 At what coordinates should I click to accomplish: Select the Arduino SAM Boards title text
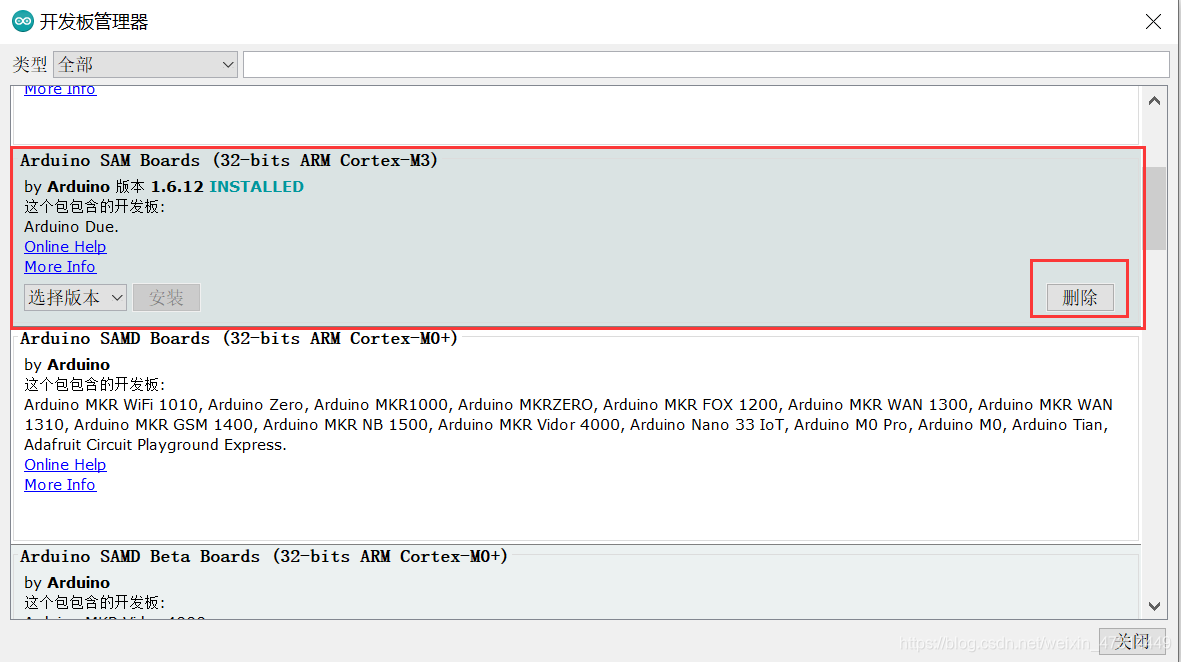pyautogui.click(x=229, y=160)
